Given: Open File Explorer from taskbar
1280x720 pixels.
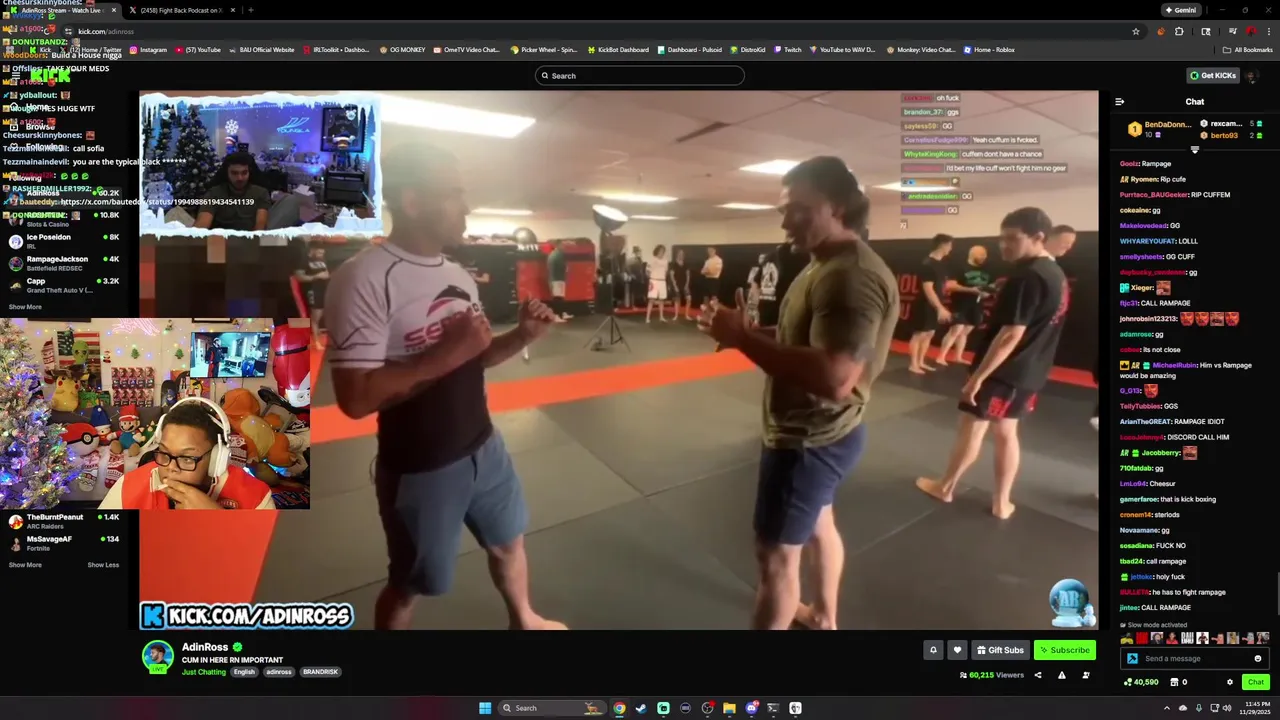Looking at the screenshot, I should pos(729,708).
